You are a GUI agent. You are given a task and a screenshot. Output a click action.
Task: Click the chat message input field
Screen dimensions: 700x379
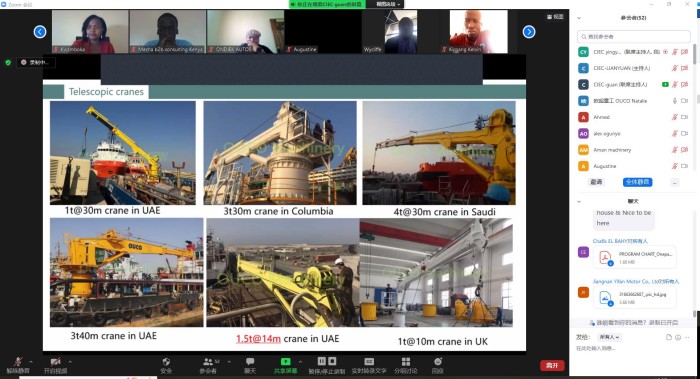[x=634, y=348]
